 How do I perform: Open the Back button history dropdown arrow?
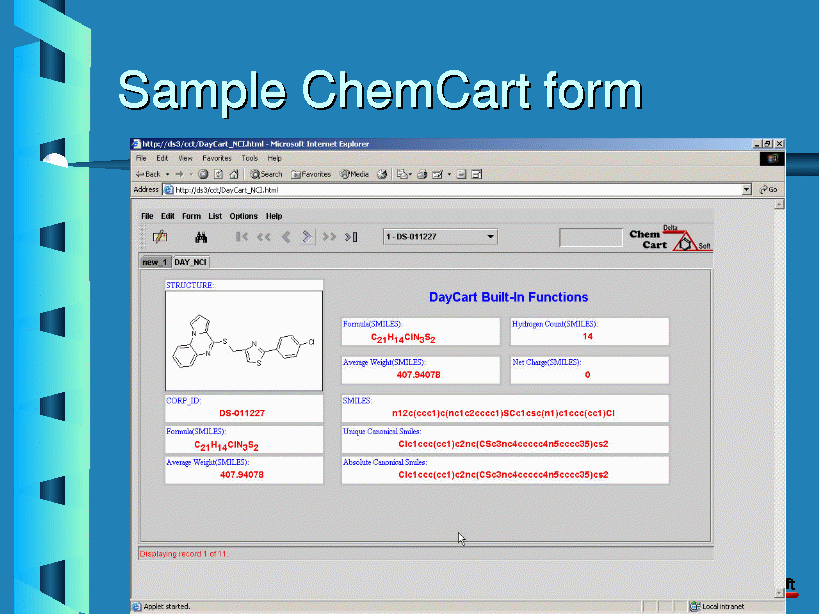[x=168, y=174]
